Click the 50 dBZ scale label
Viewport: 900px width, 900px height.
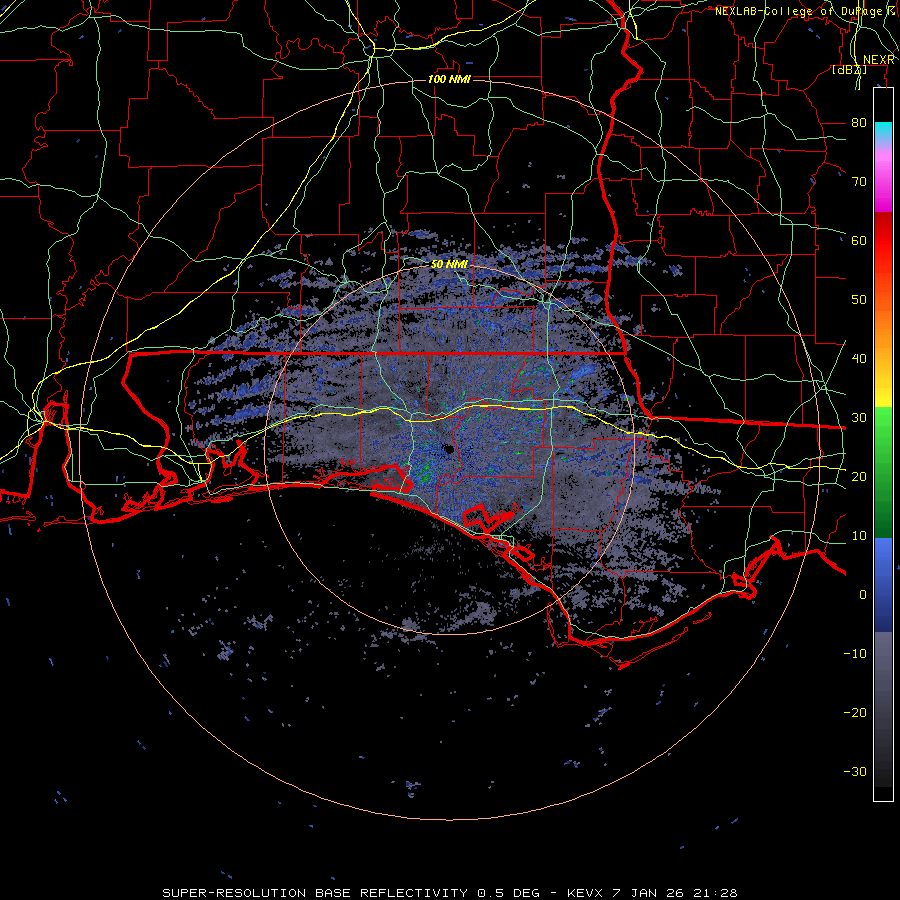click(859, 300)
